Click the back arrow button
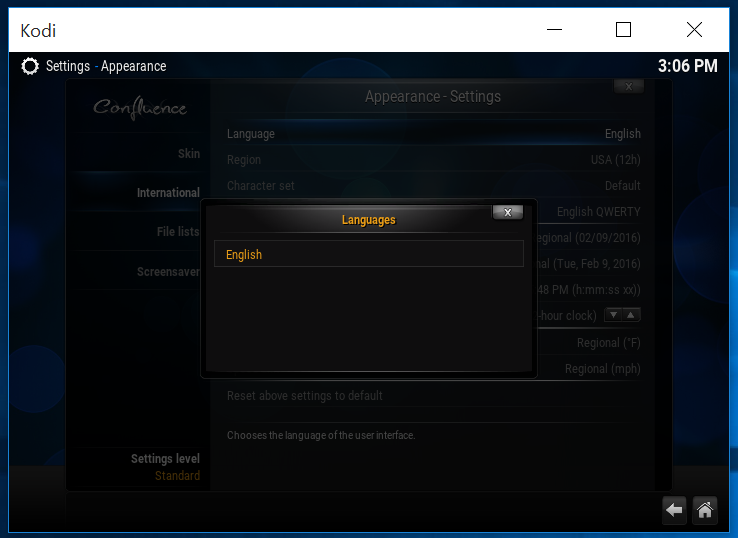 pyautogui.click(x=674, y=510)
